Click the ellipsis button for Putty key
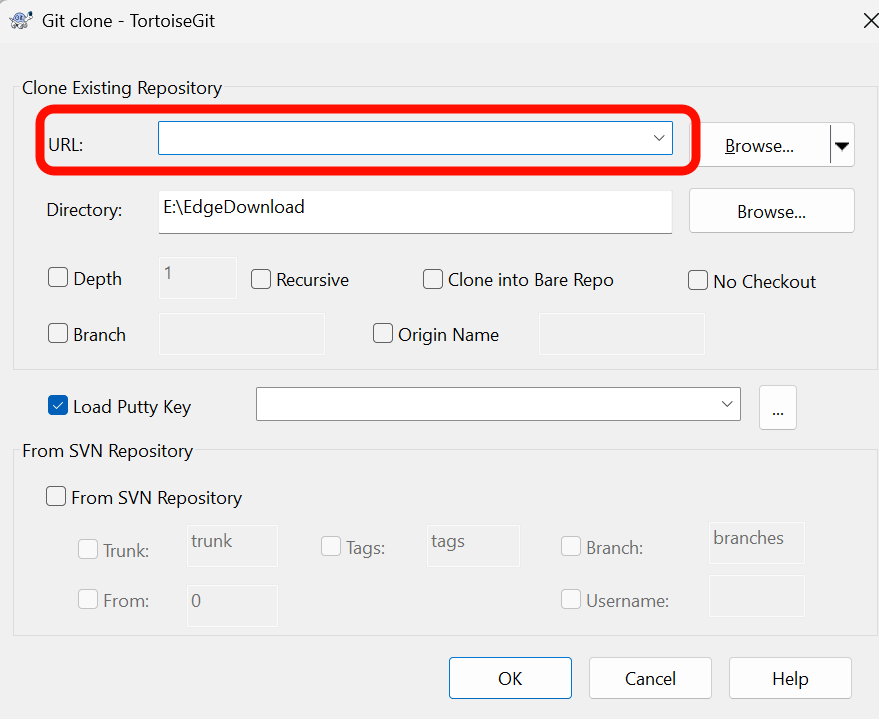The width and height of the screenshot is (879, 719). tap(778, 407)
